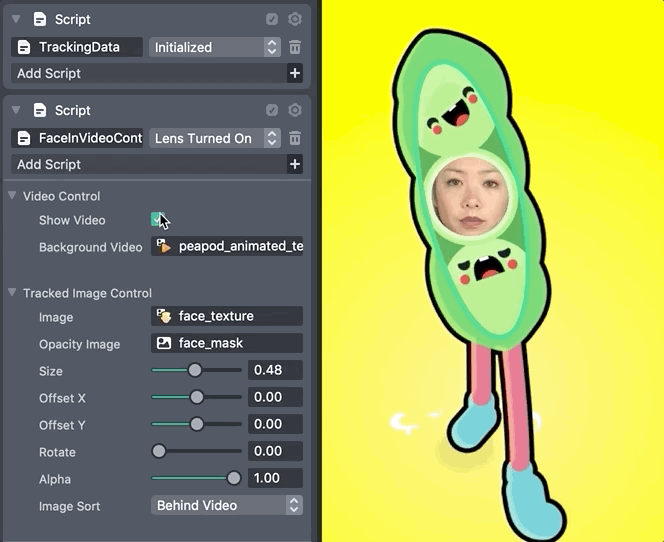Click the Offset Y value field
Screen dimensions: 664x542
(275, 424)
